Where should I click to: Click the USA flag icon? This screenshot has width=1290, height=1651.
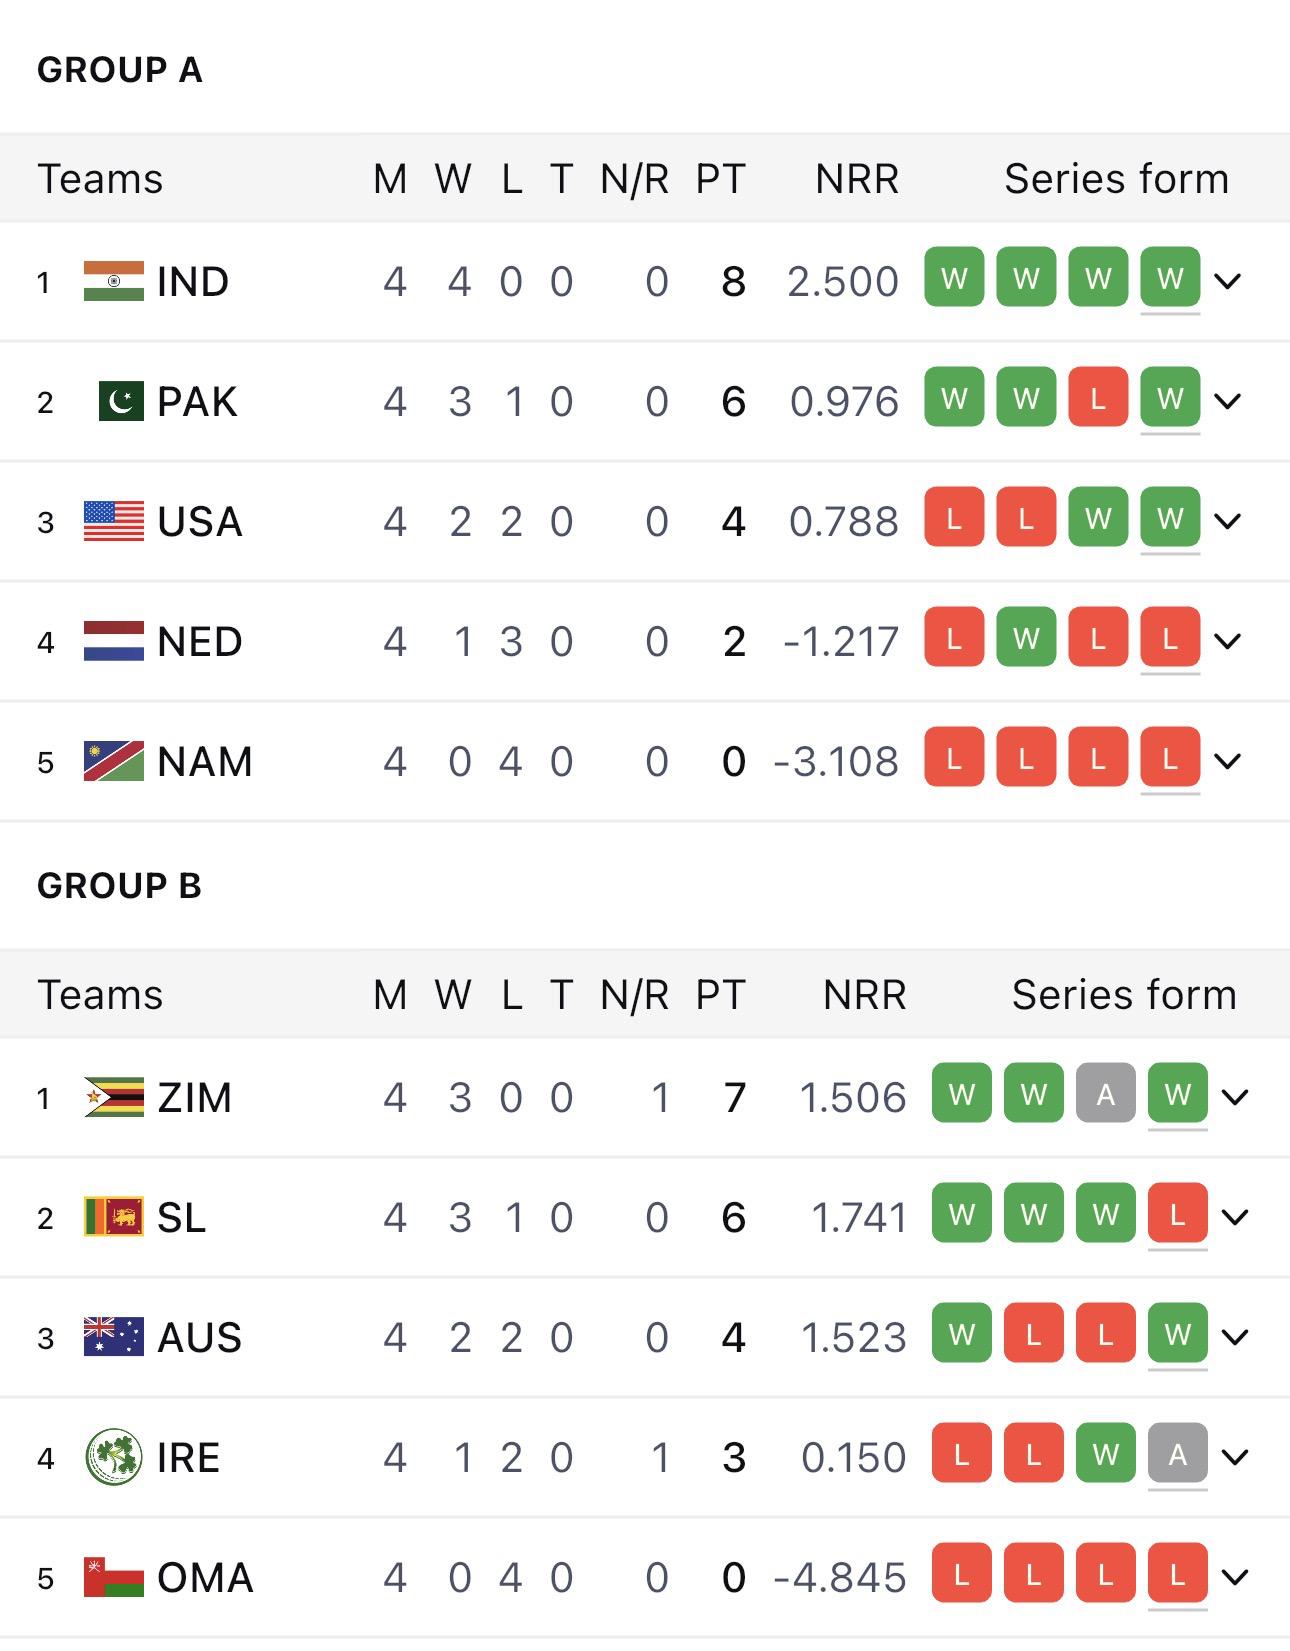point(113,521)
